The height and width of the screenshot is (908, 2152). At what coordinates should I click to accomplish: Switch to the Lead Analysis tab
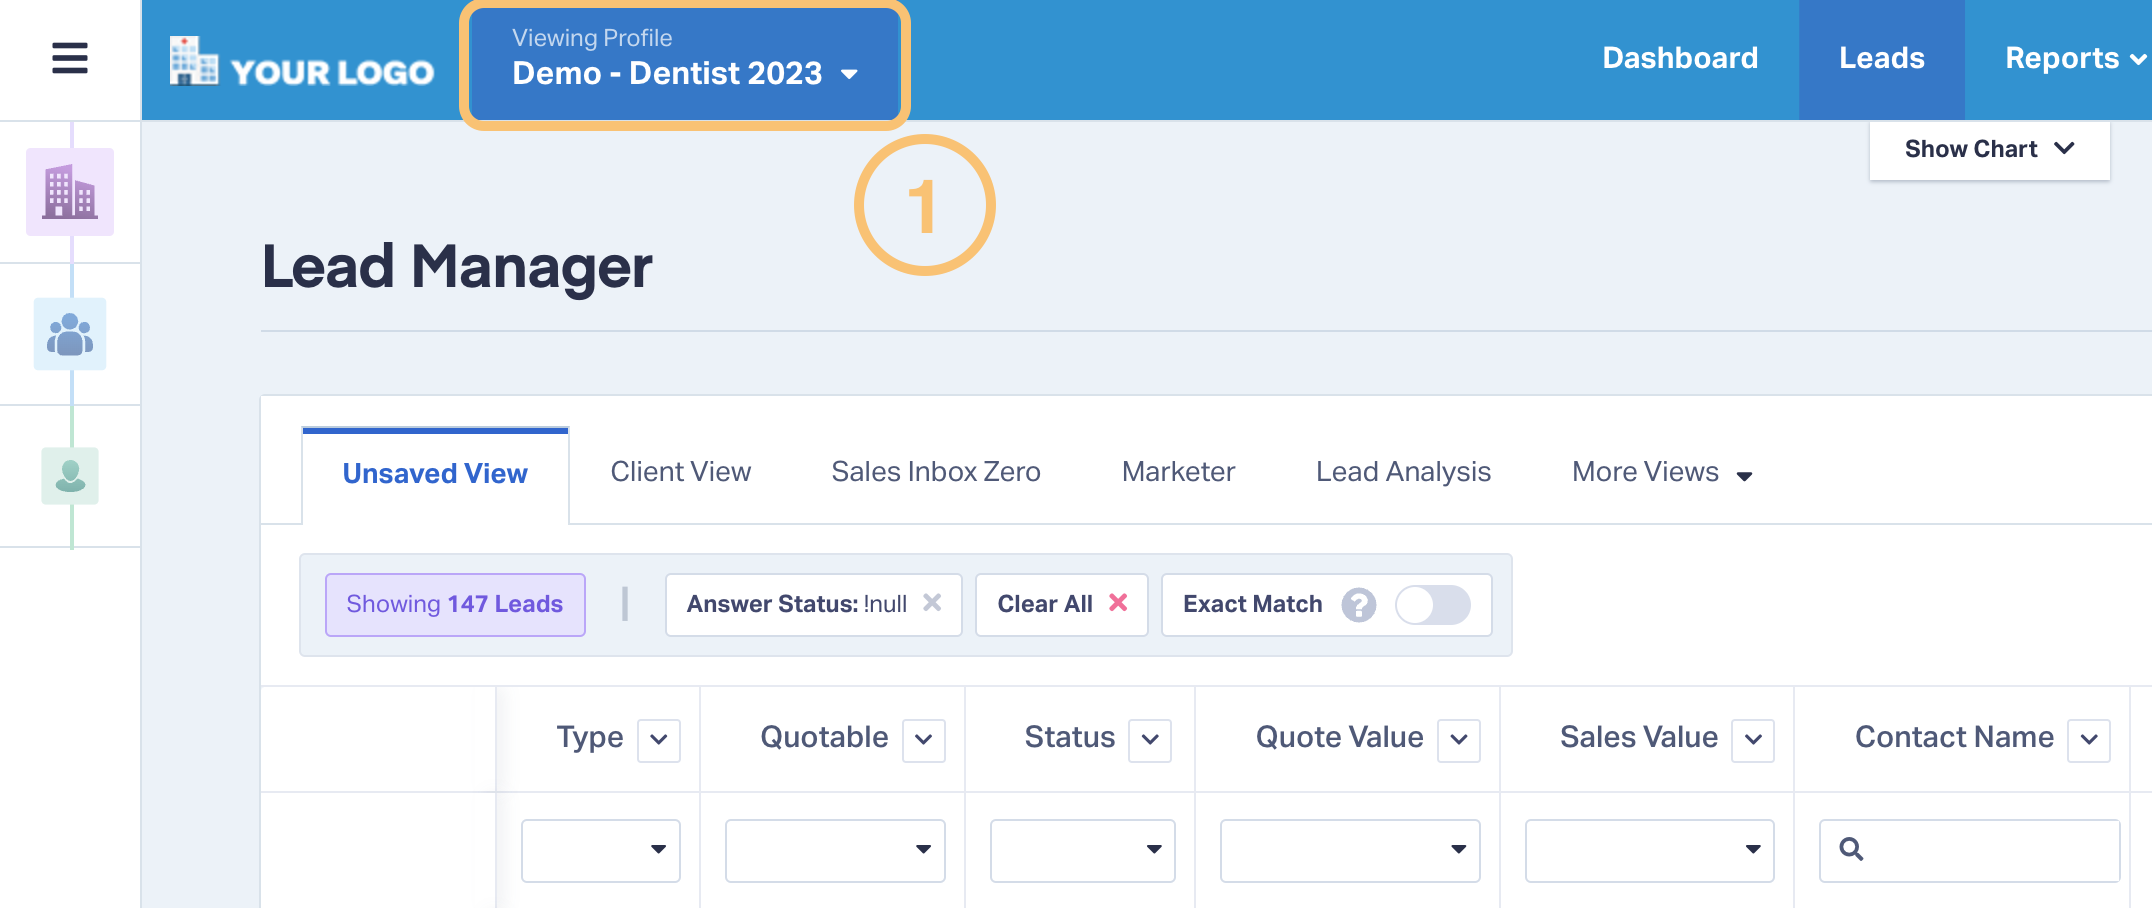coord(1403,472)
